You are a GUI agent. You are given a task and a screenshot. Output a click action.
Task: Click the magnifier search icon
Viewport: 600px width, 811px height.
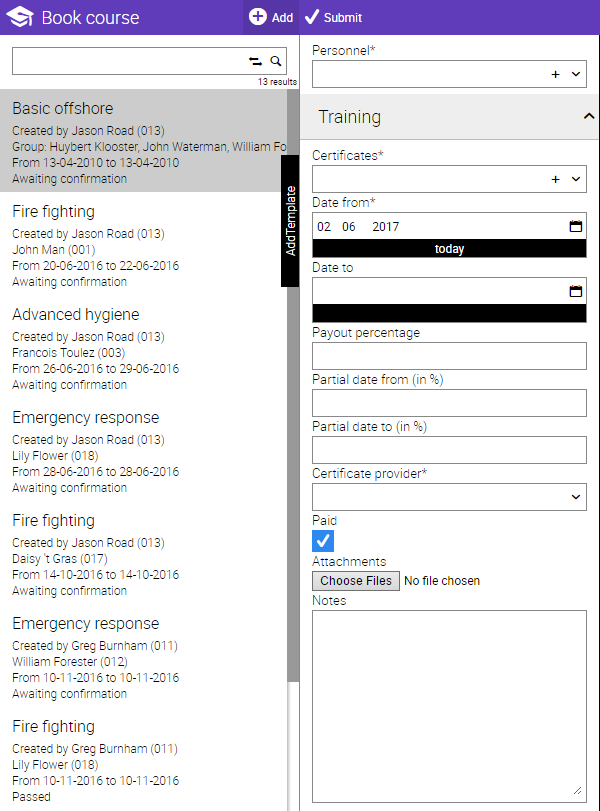pyautogui.click(x=276, y=62)
